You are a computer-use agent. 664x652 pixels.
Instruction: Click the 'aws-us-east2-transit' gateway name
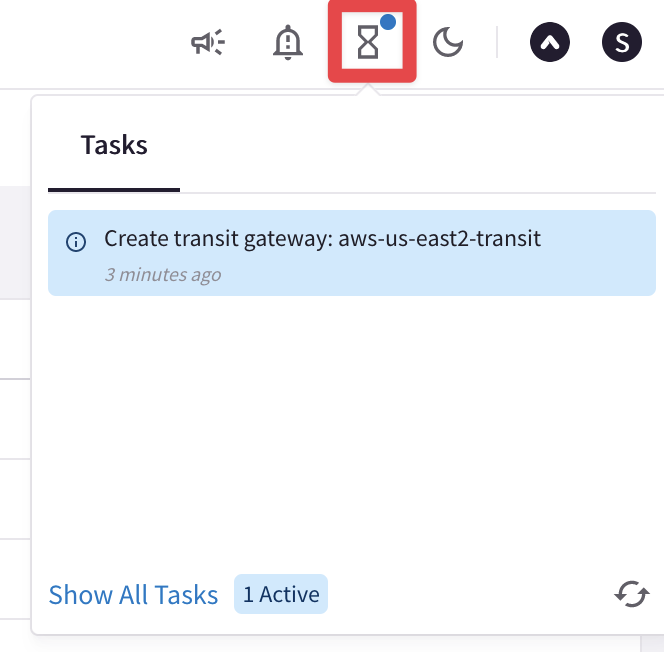click(439, 240)
